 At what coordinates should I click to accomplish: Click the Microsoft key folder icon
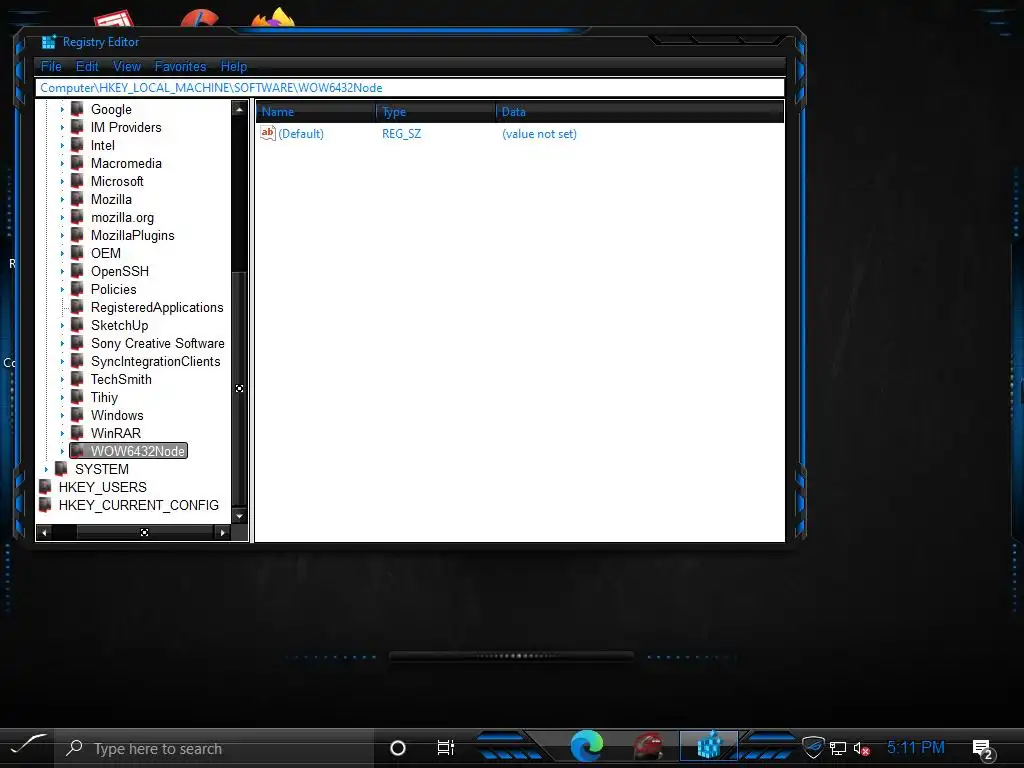coord(77,180)
